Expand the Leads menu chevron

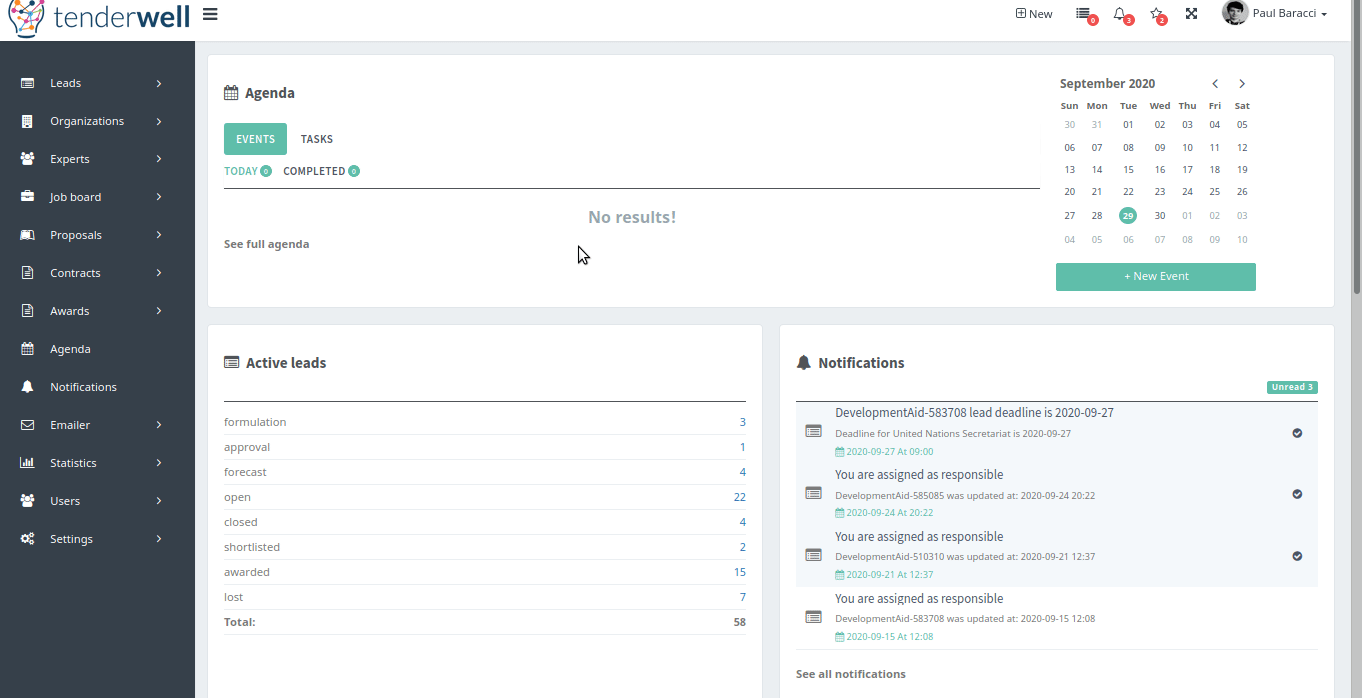pos(159,83)
